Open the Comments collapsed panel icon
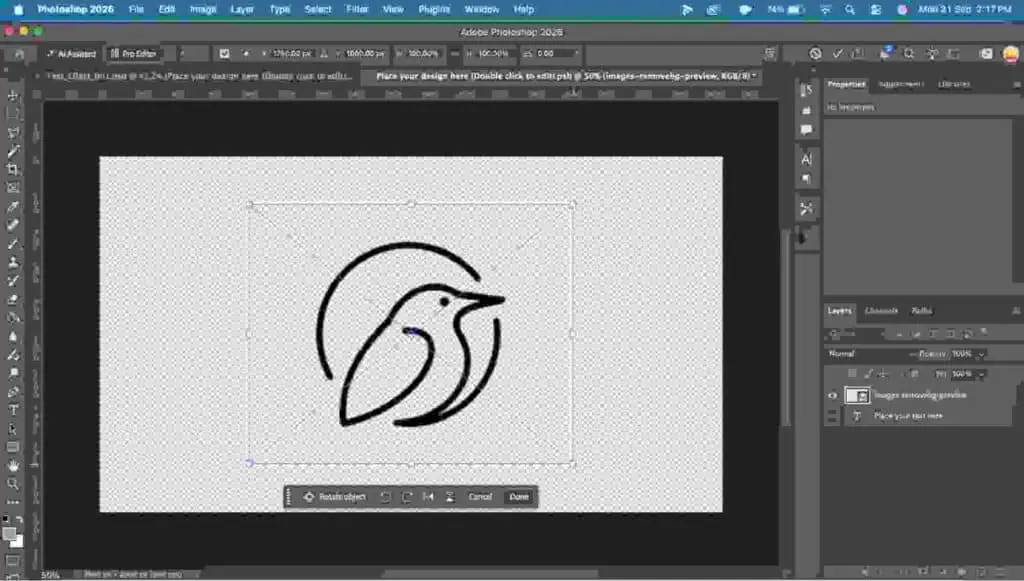1024x581 pixels. tap(807, 130)
